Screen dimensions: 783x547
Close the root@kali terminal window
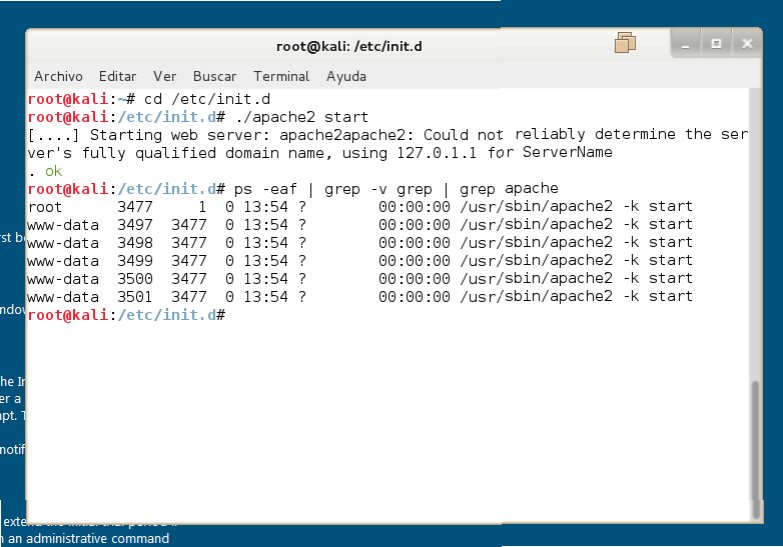tap(747, 43)
